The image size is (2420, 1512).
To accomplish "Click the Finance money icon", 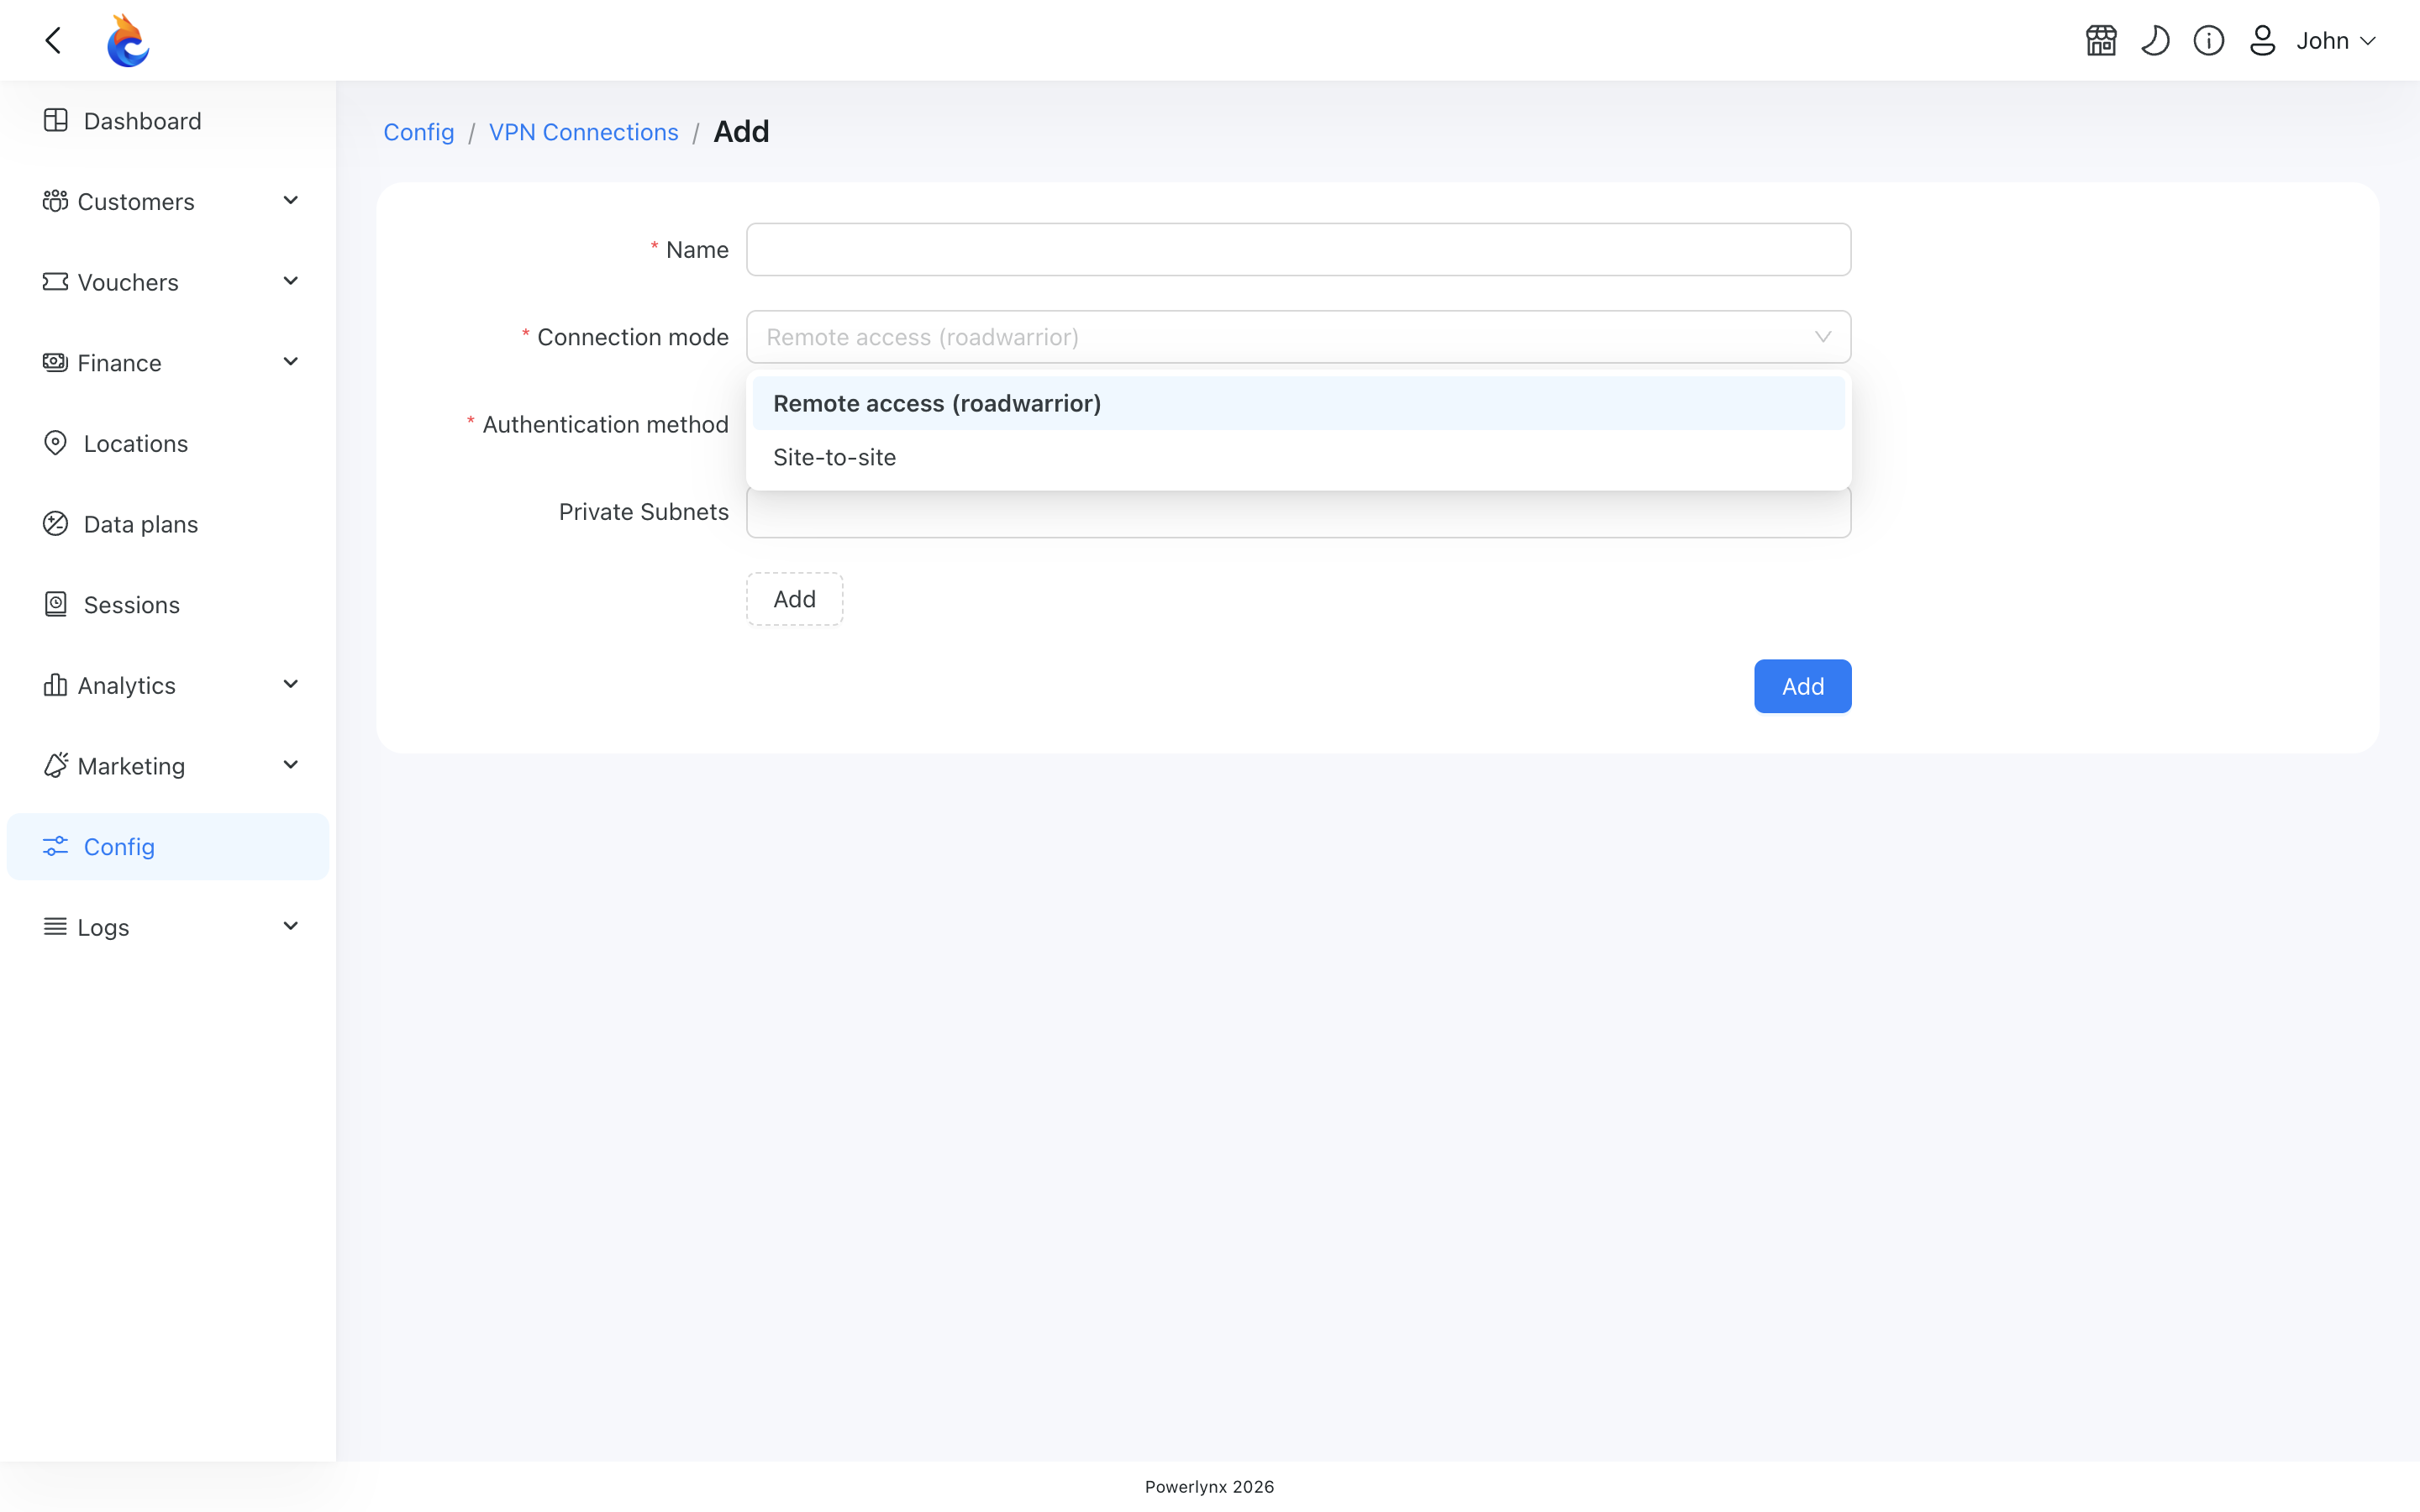I will (56, 362).
